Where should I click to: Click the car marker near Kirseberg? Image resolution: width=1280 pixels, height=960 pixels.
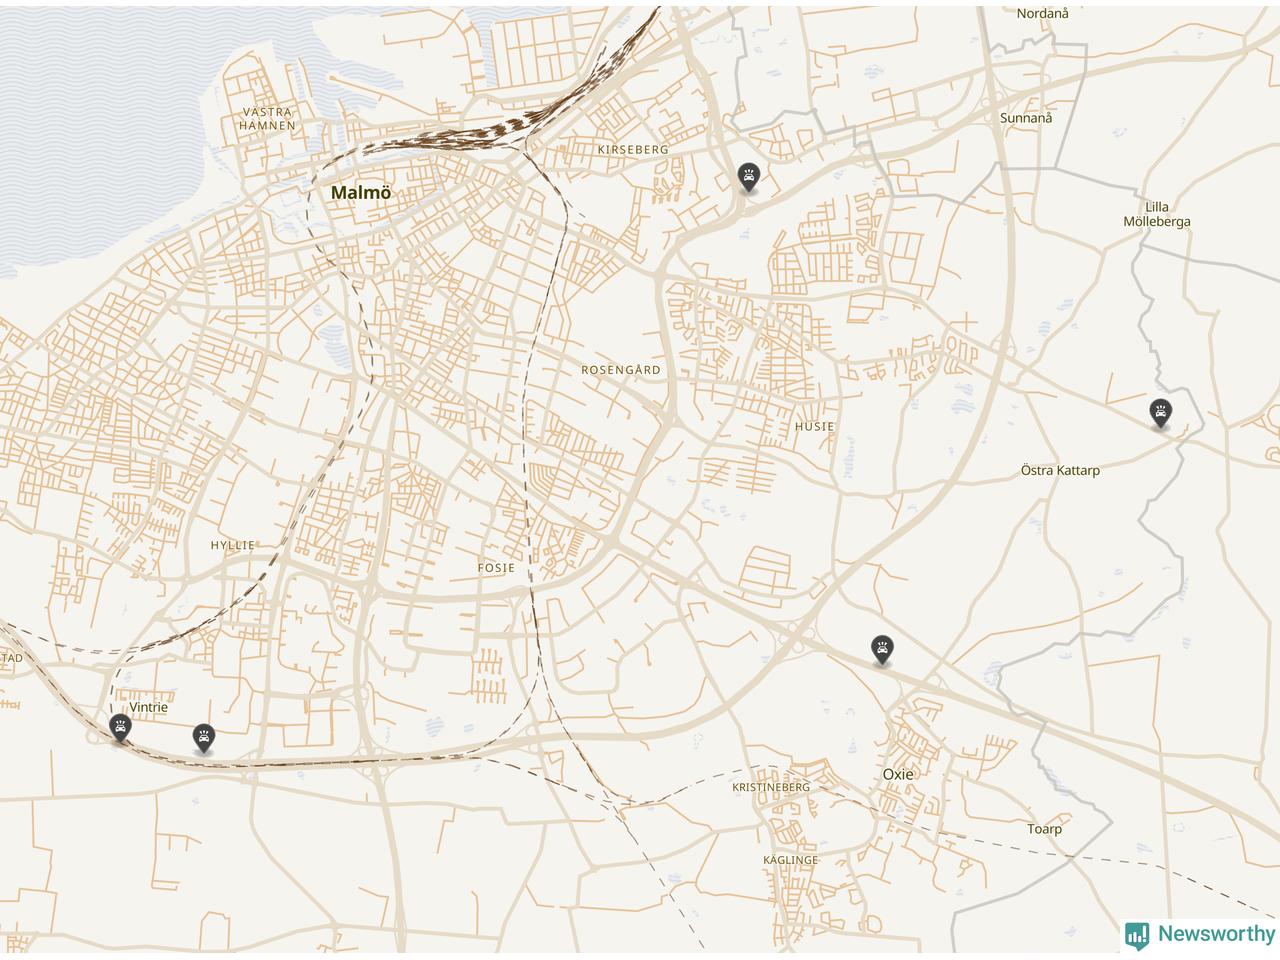(x=748, y=178)
